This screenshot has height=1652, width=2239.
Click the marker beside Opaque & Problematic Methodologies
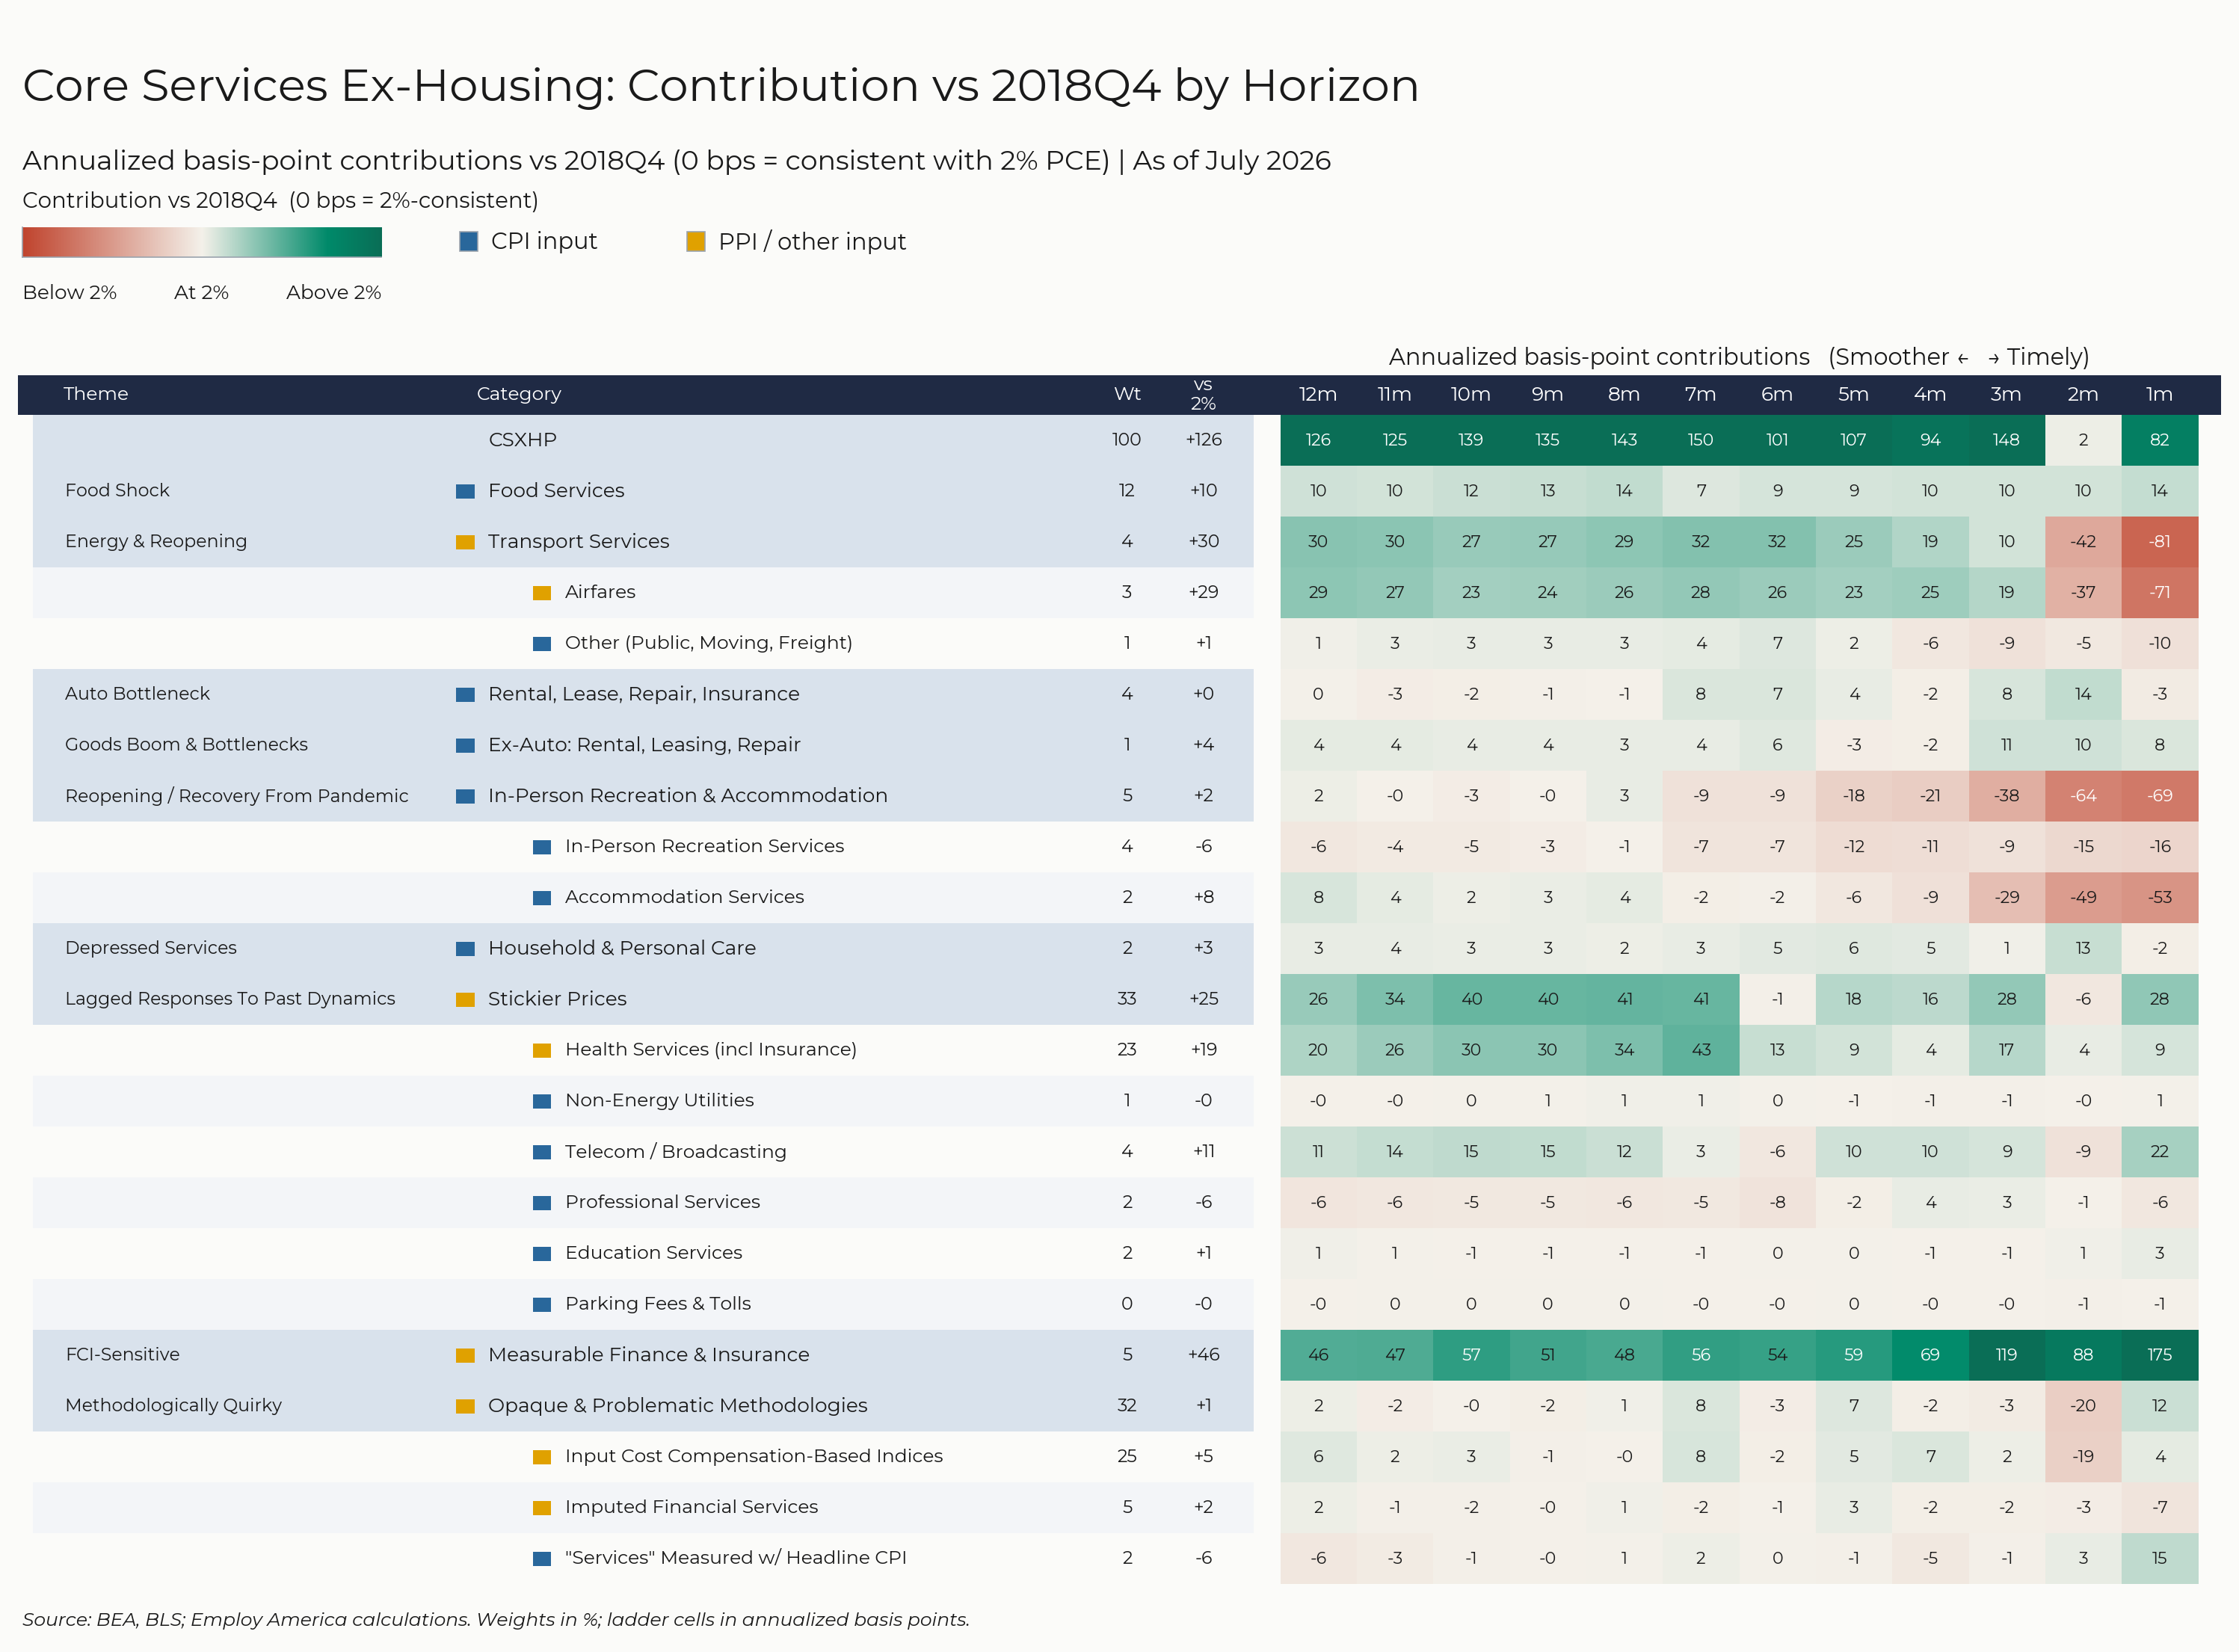click(x=465, y=1406)
